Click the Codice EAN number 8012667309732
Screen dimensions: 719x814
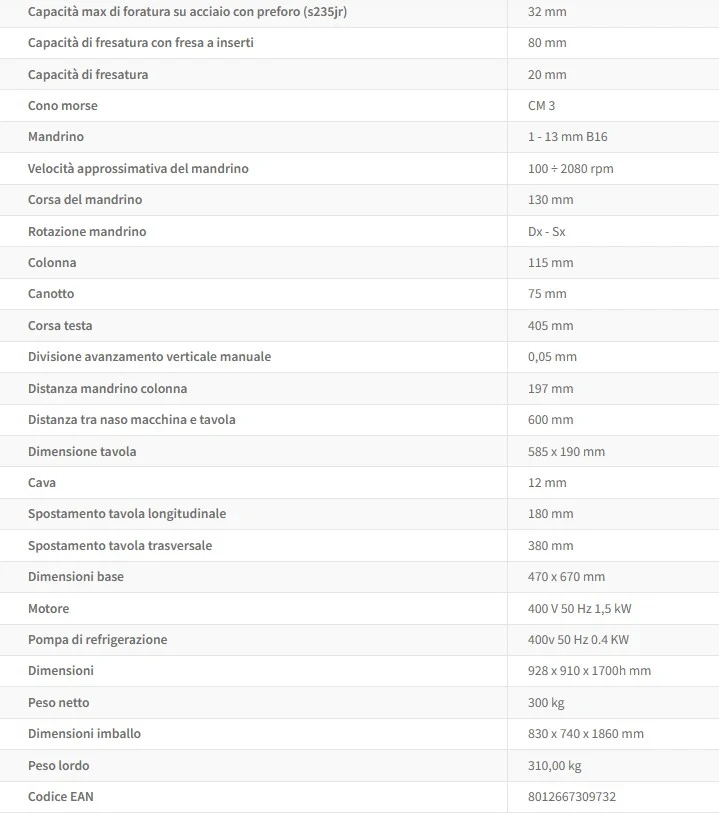tap(572, 796)
